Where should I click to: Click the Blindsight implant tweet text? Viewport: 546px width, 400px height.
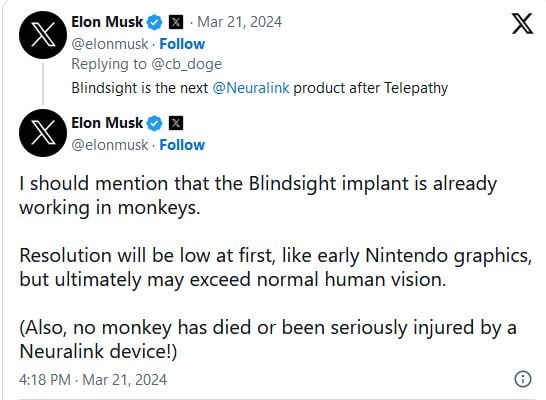pyautogui.click(x=275, y=267)
